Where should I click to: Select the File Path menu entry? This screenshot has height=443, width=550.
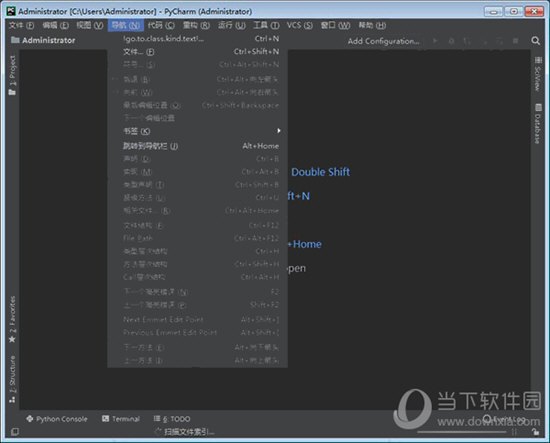tap(197, 238)
